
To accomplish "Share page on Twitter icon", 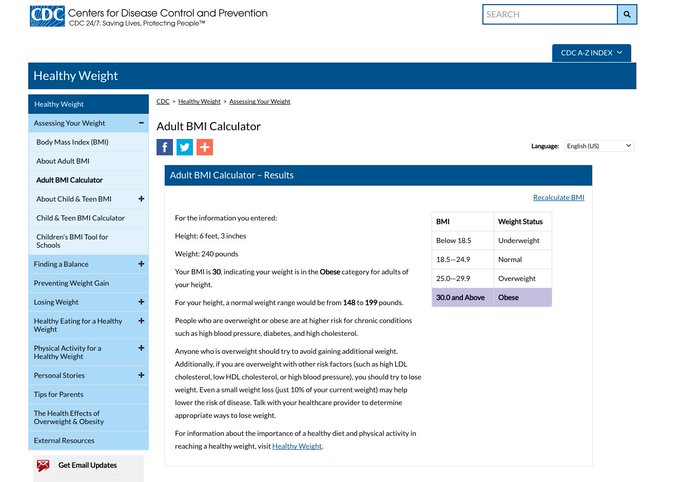I will coord(185,147).
